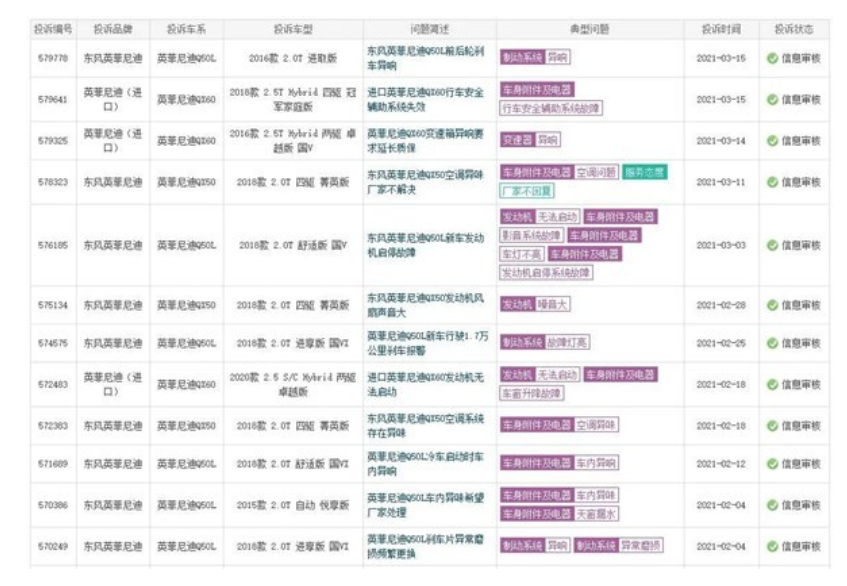Click green check status icon for complaint 578323
Image resolution: width=847 pixels, height=586 pixels.
[772, 182]
